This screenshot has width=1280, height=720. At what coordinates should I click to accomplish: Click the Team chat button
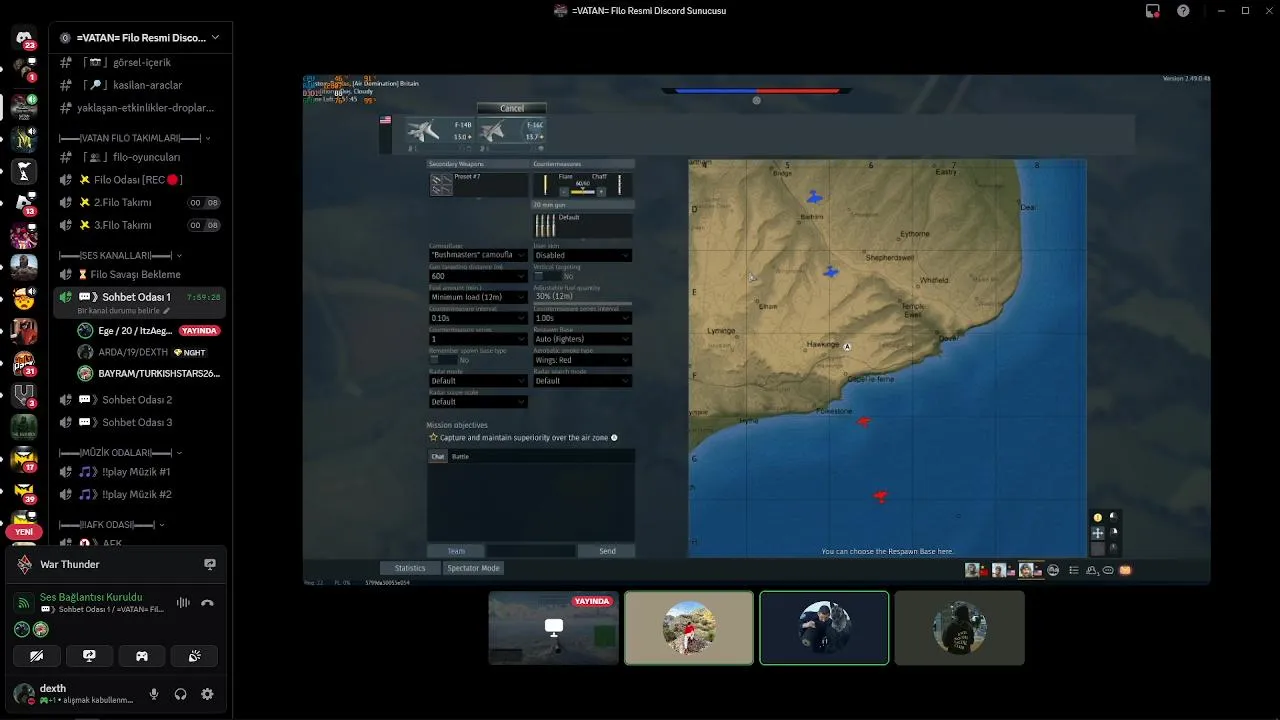[456, 551]
